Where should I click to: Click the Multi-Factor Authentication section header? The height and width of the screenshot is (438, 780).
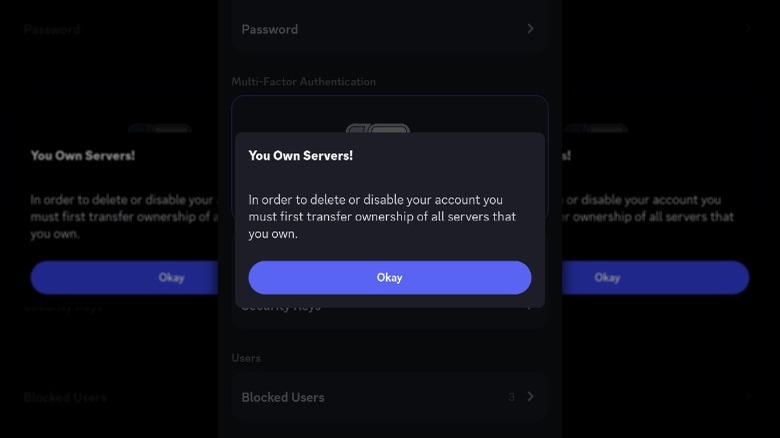point(303,82)
